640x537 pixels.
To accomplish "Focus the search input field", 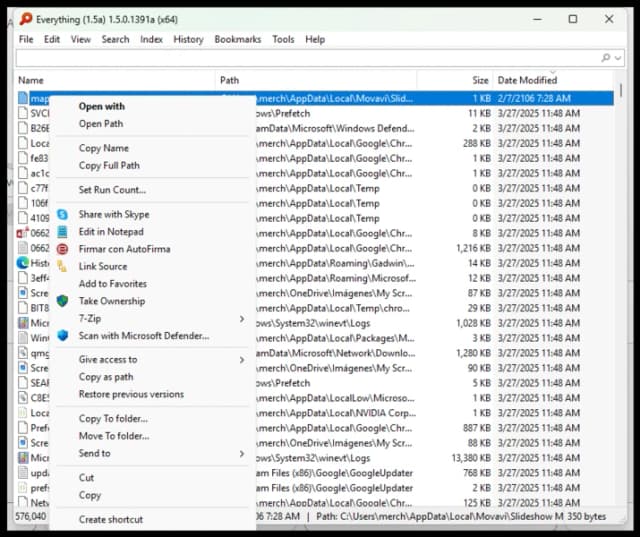I will (x=308, y=58).
